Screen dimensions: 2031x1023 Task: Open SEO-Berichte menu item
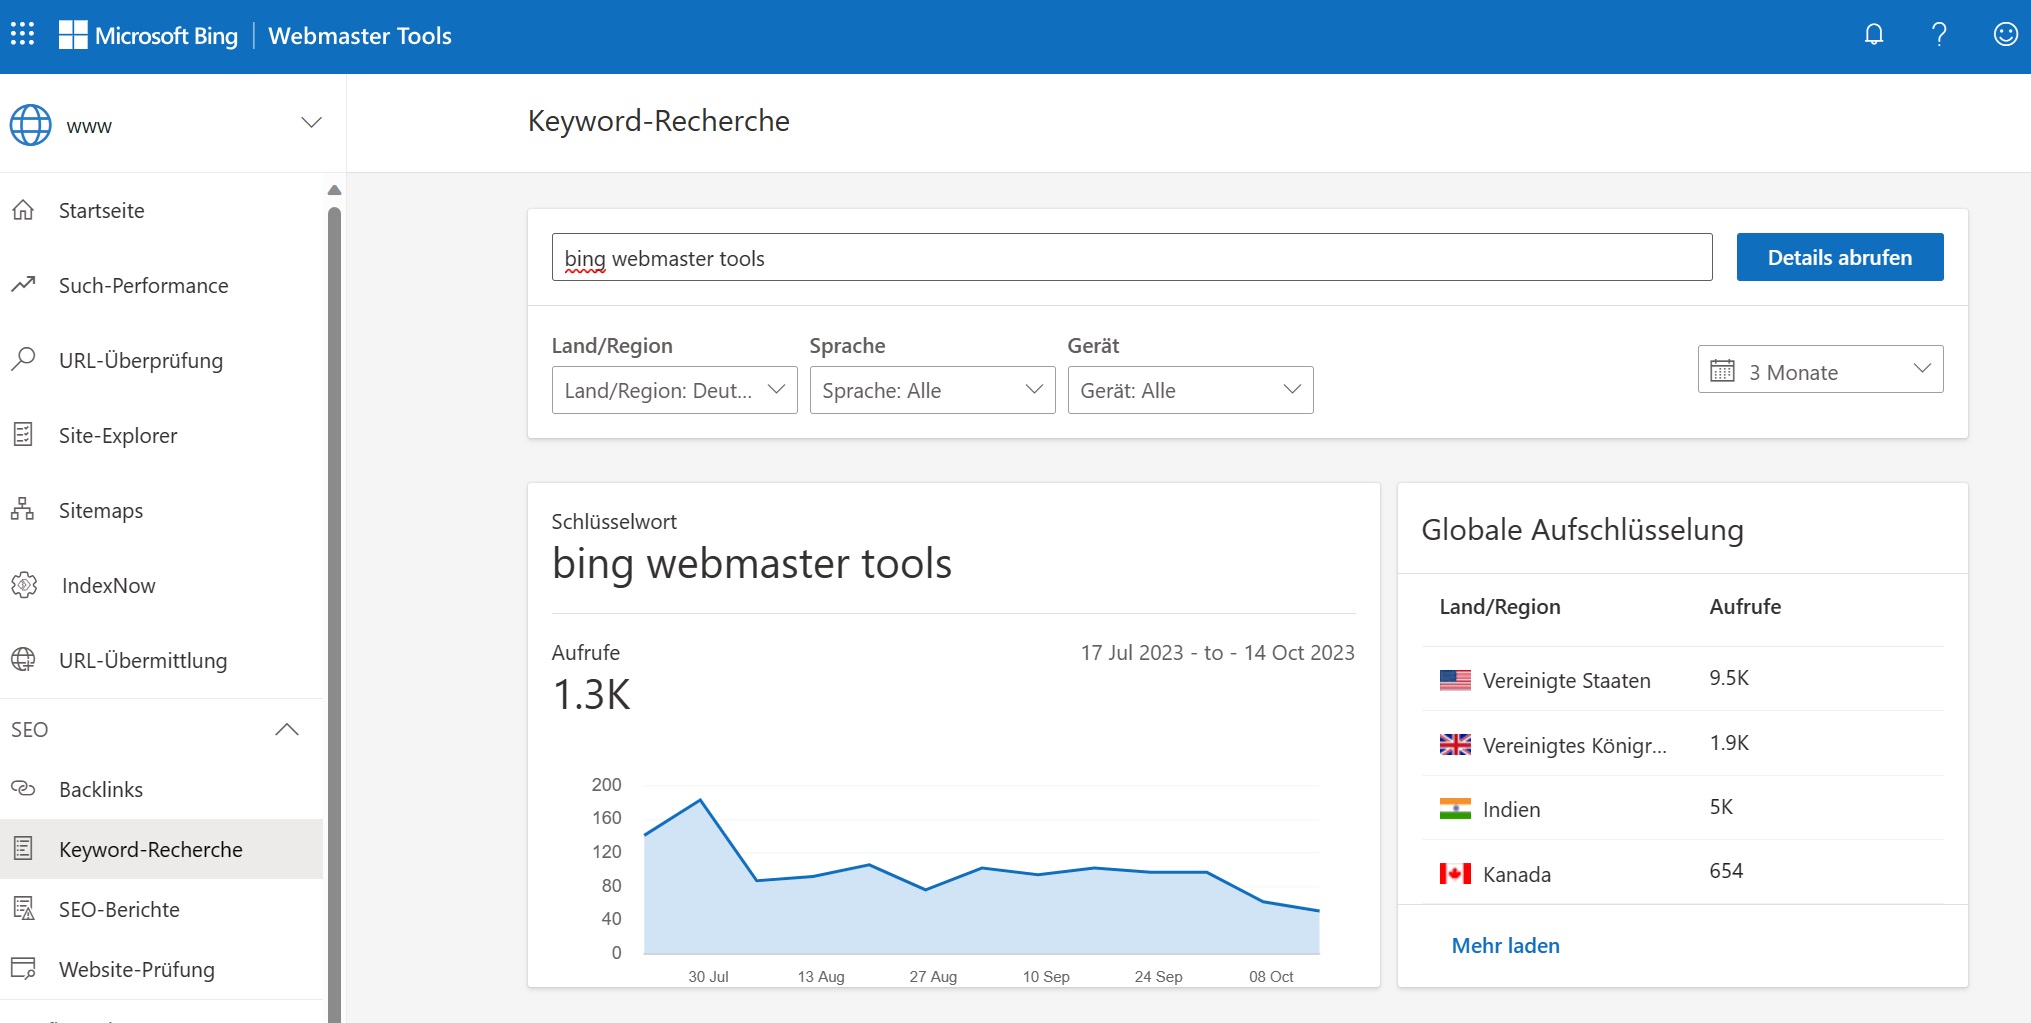tap(161, 909)
